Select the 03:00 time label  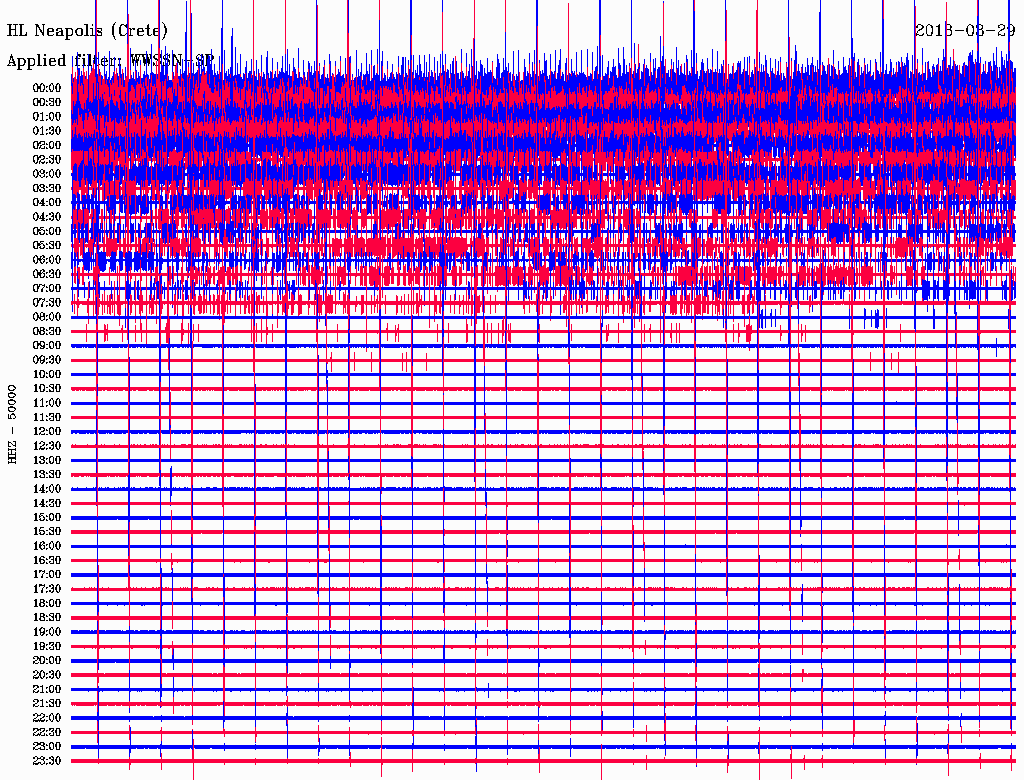click(47, 174)
